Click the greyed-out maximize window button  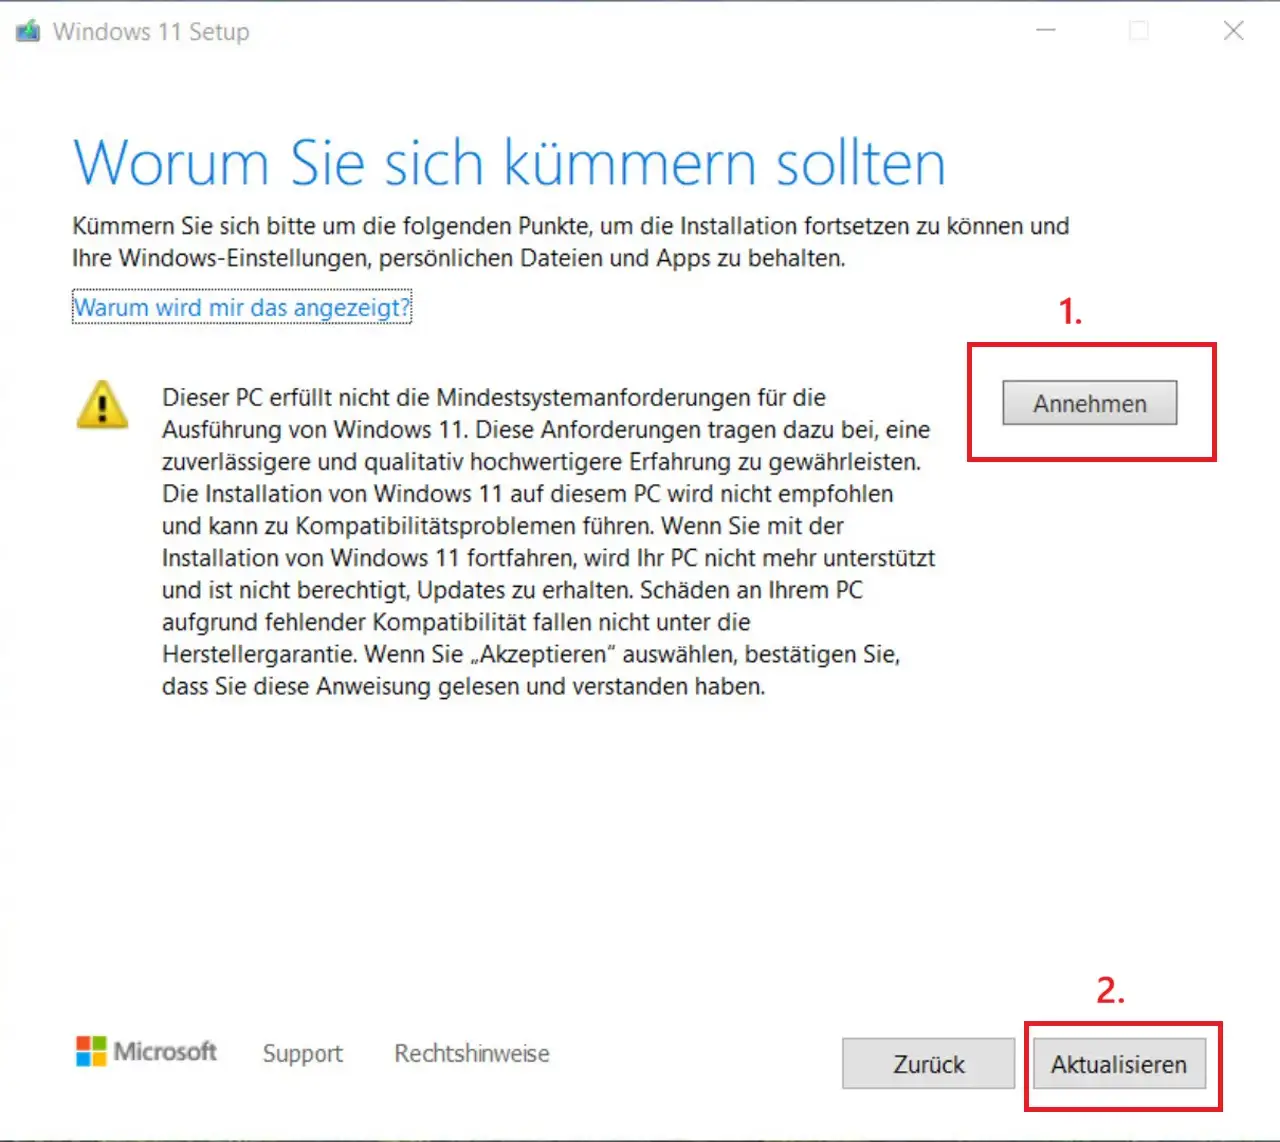1139,31
